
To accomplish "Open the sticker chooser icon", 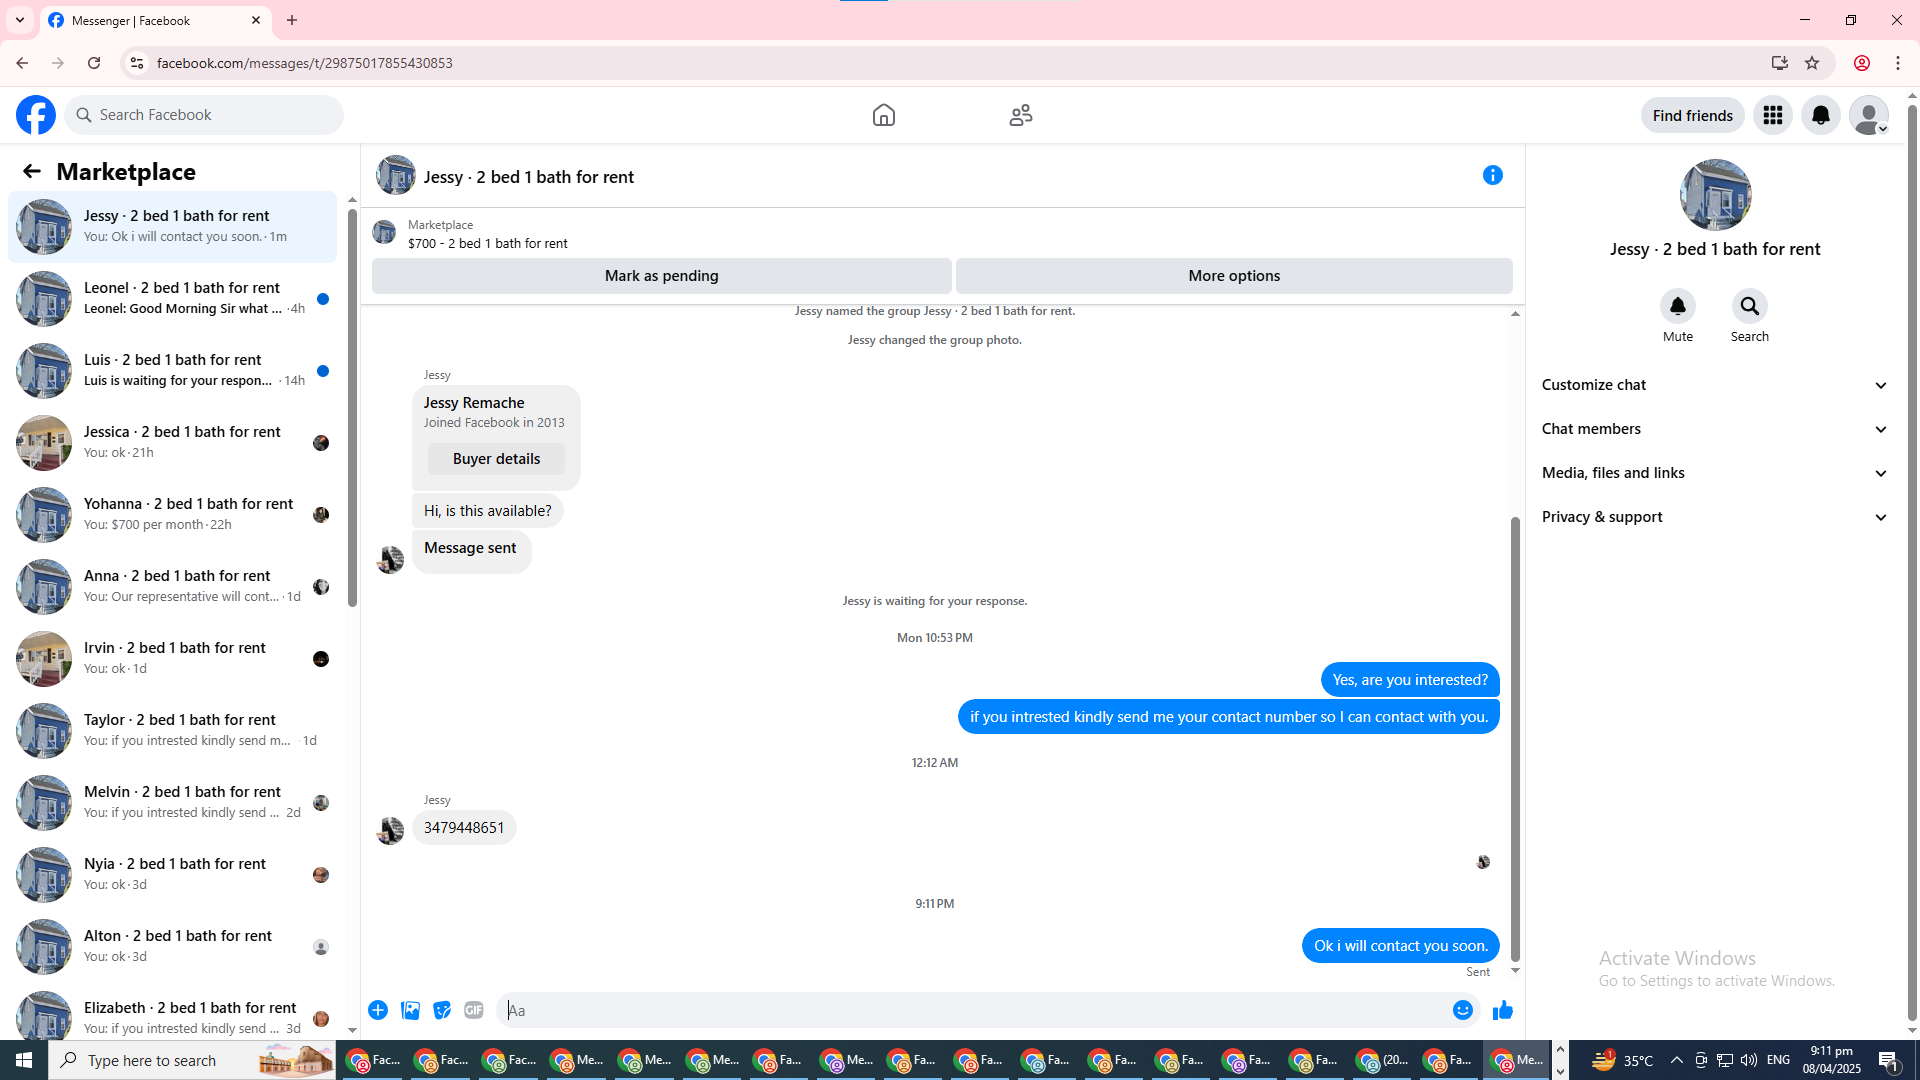I will (442, 1011).
